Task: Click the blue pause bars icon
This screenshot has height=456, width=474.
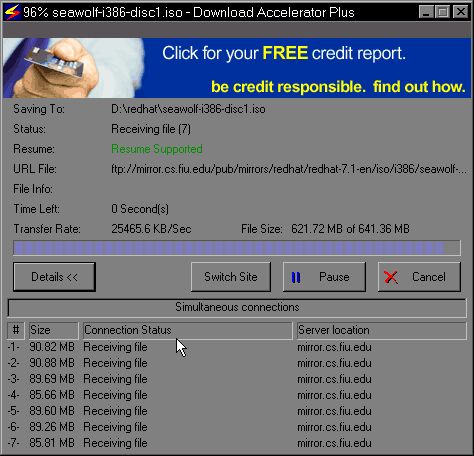Action: (x=296, y=277)
